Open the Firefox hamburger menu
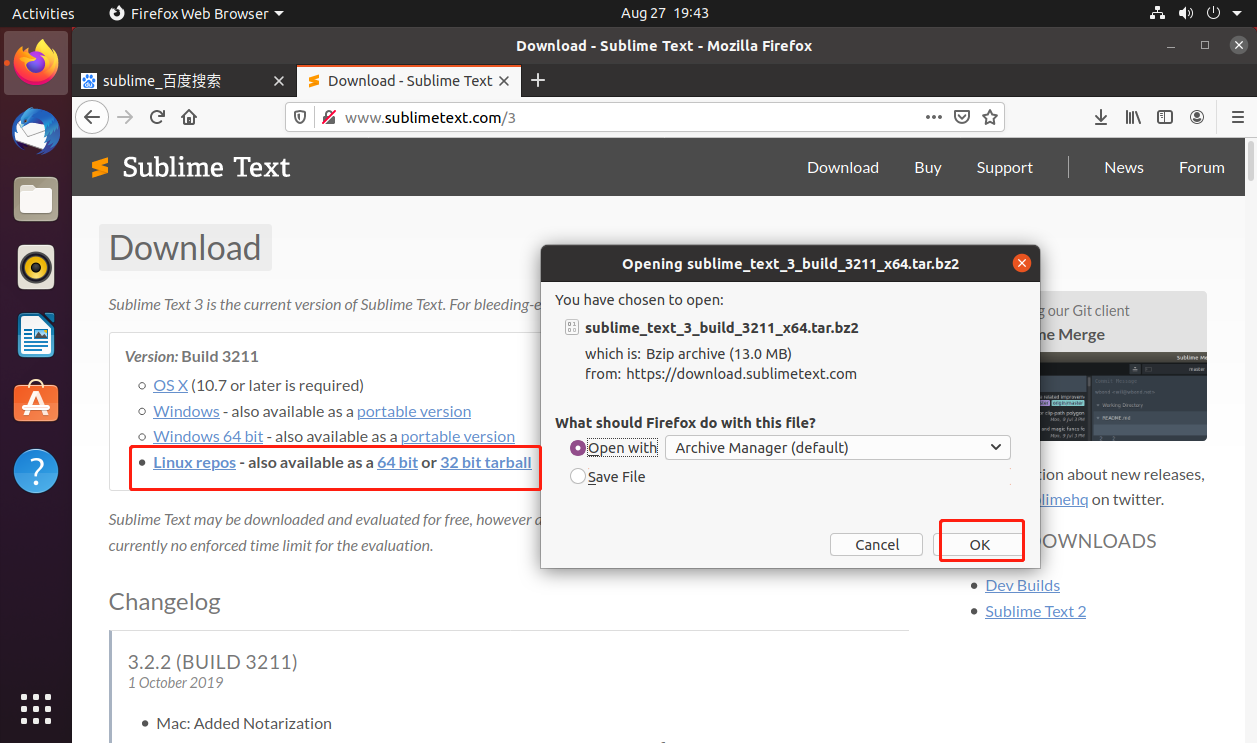Screen dimensions: 1257x743 (1237, 117)
